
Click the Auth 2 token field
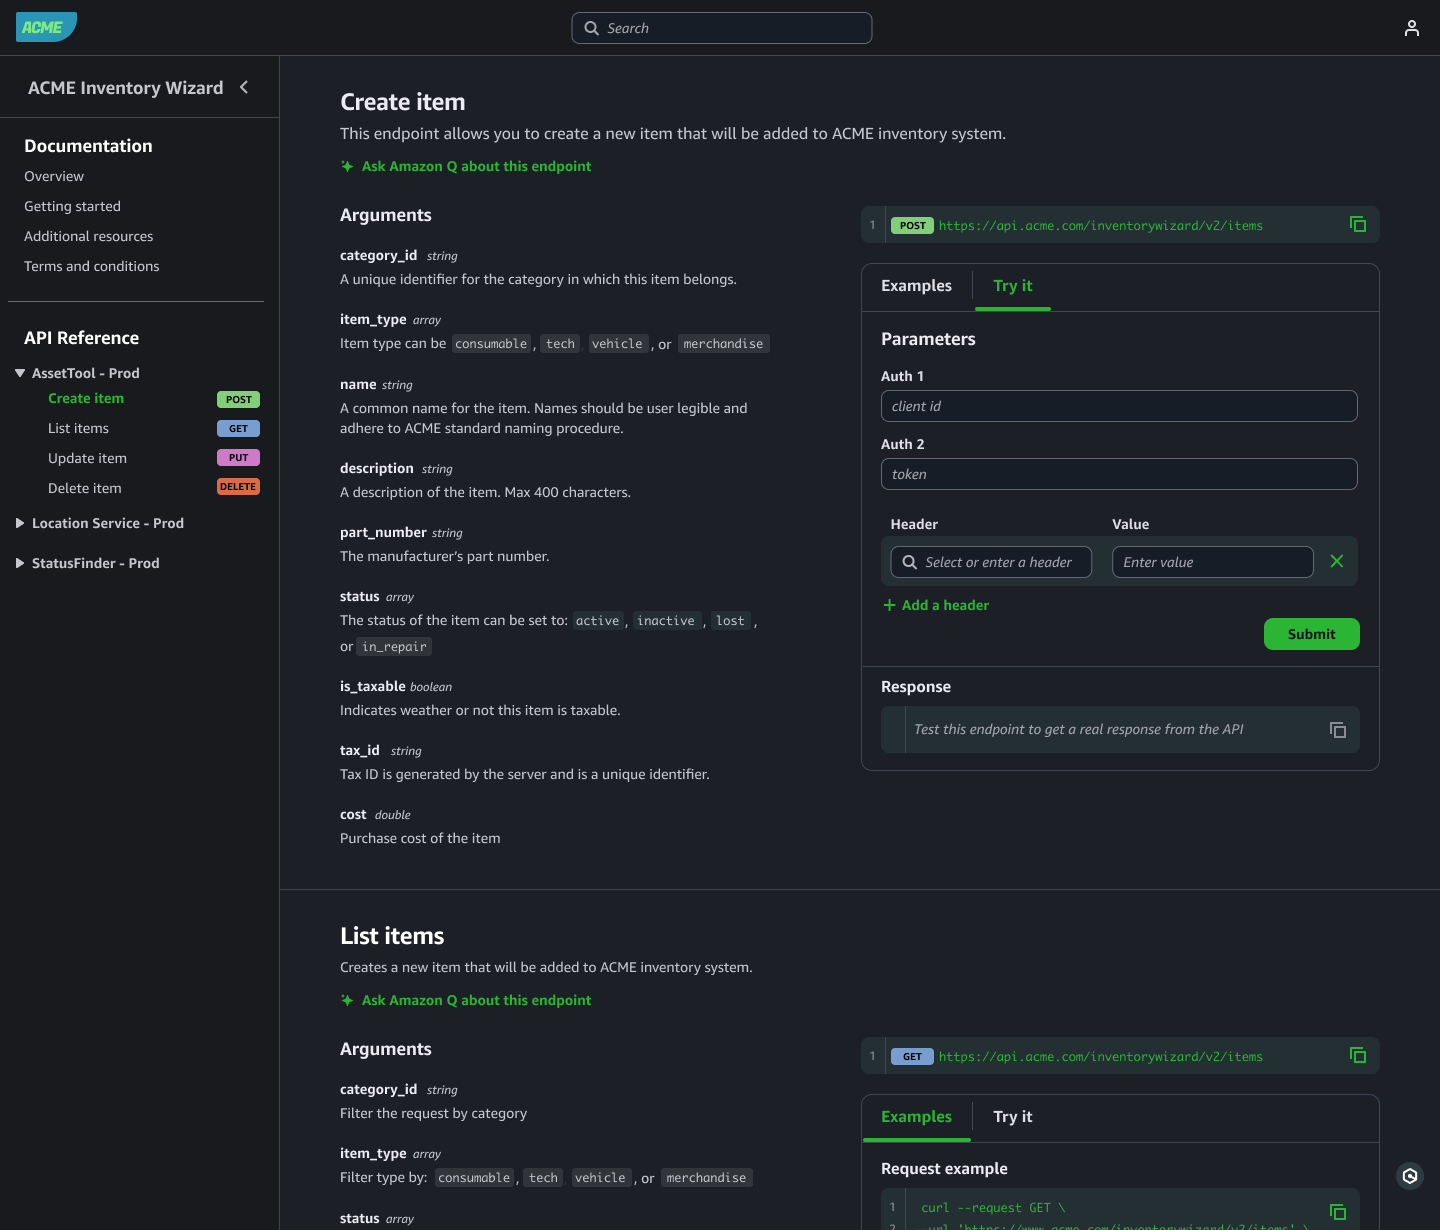[1119, 474]
